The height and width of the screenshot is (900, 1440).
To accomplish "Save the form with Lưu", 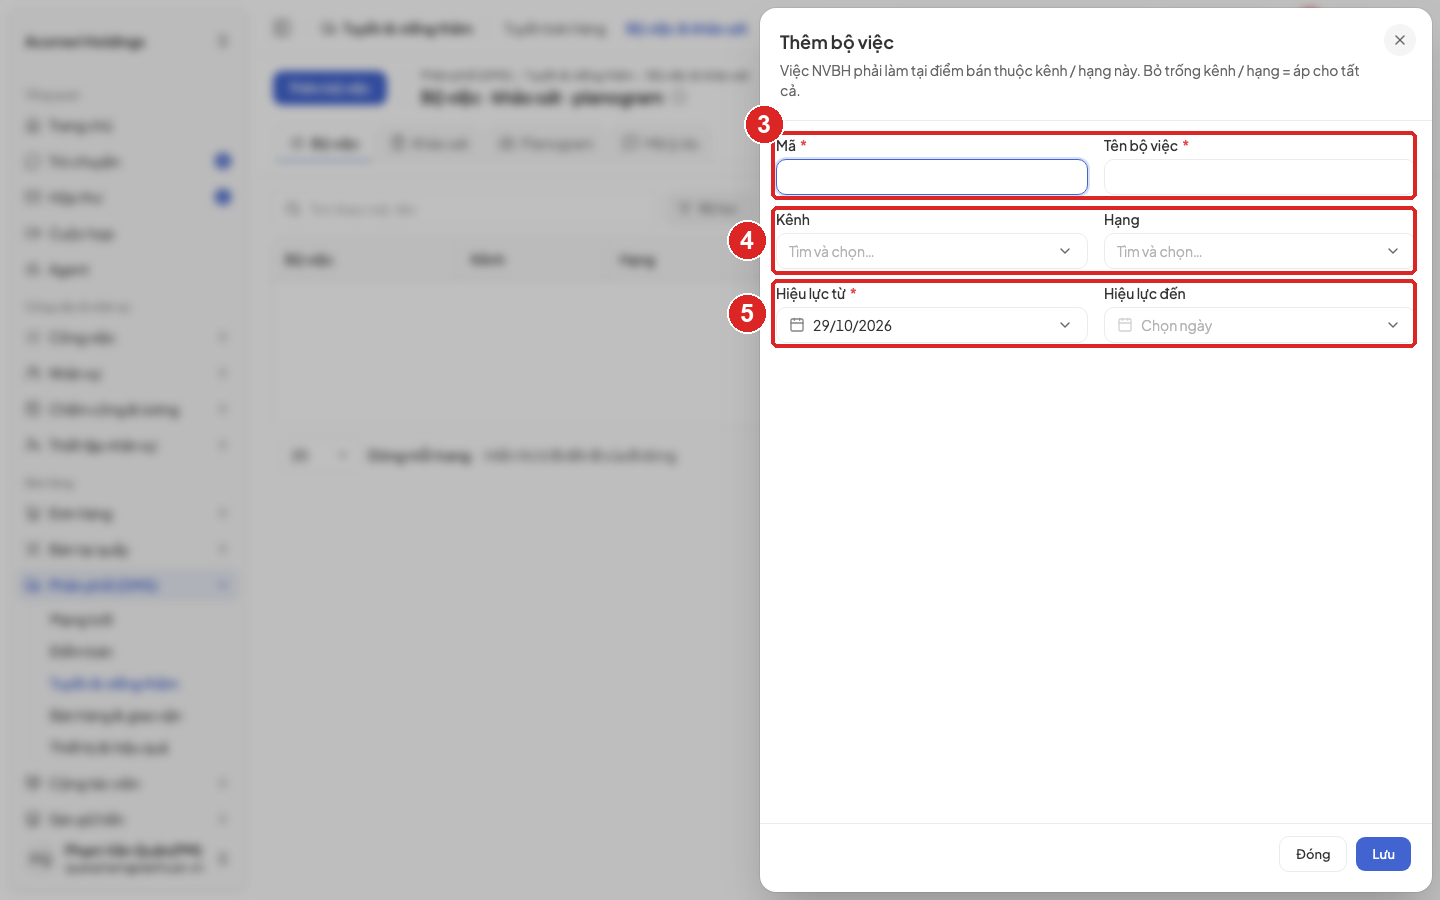I will coord(1383,854).
